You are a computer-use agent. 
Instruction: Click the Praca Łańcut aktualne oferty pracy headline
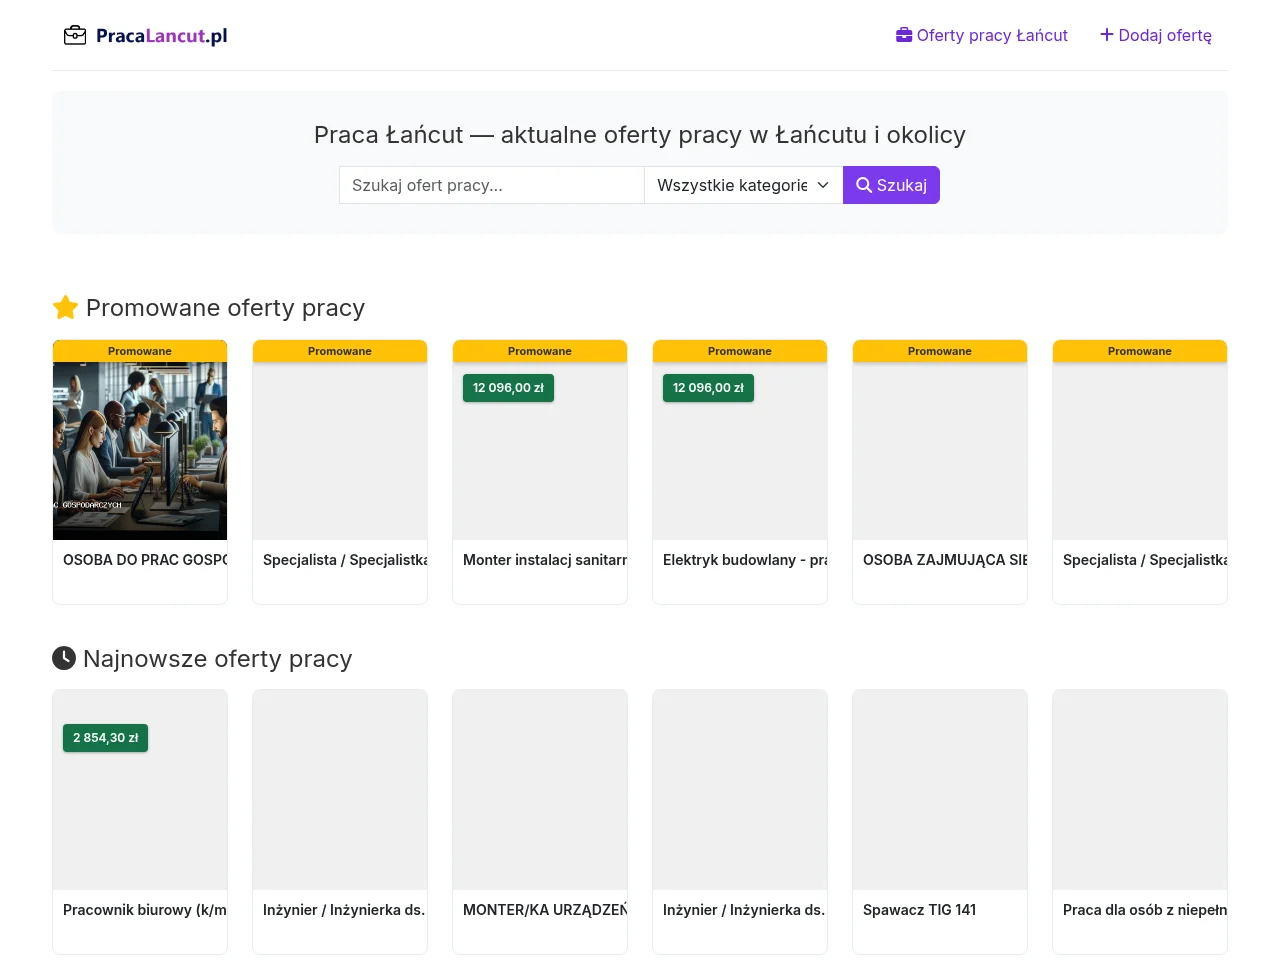[640, 135]
